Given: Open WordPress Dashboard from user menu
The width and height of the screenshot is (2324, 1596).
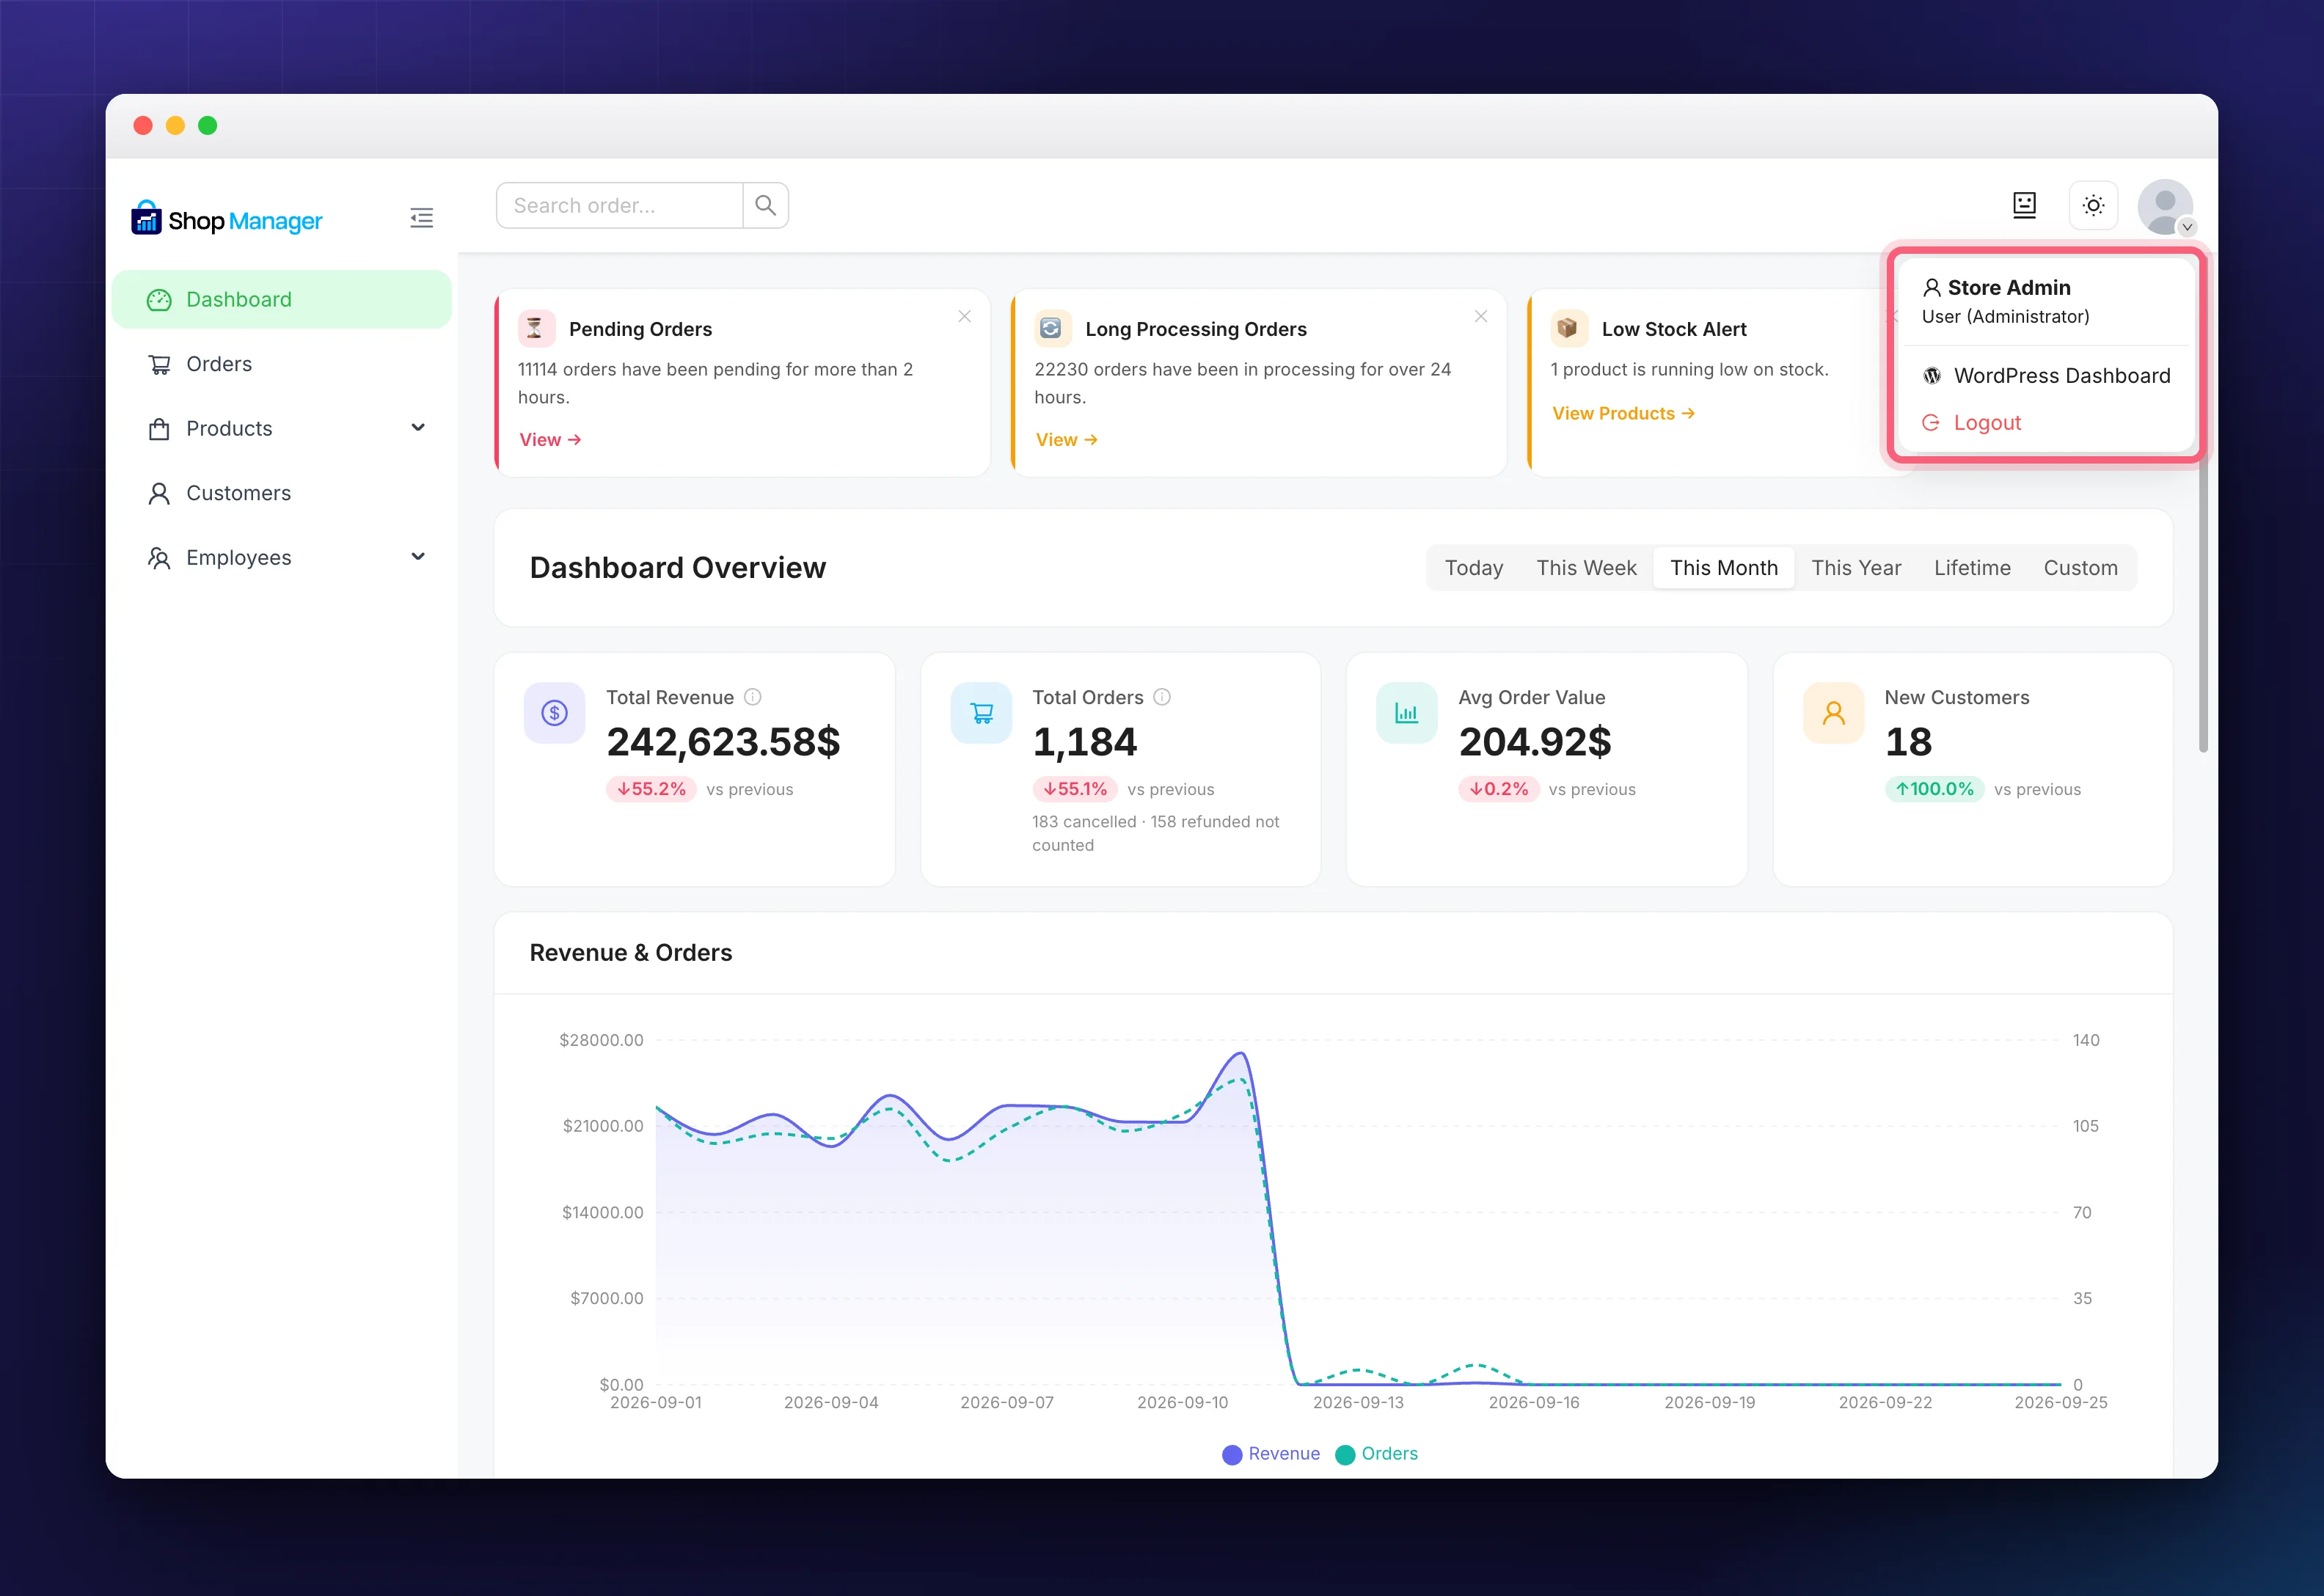Looking at the screenshot, I should coord(2046,376).
